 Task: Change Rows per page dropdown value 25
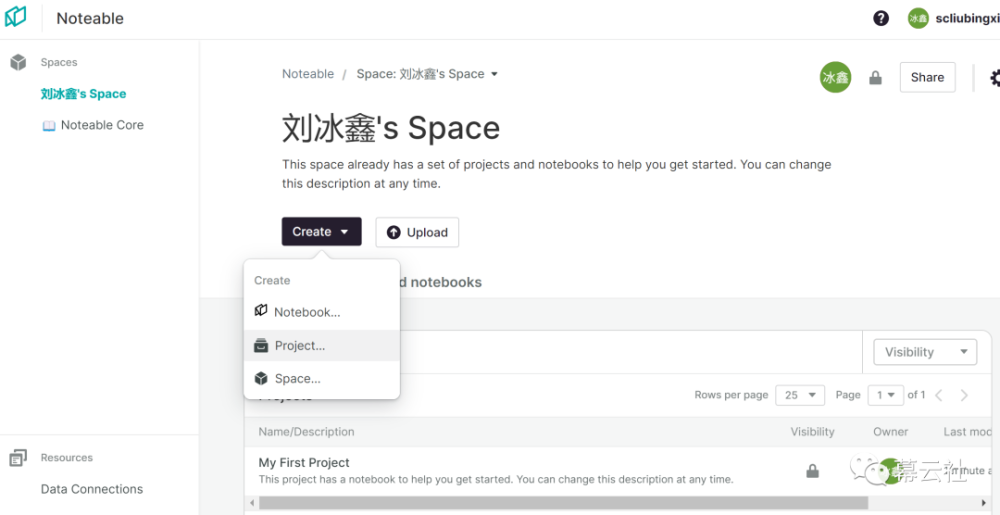(x=800, y=395)
